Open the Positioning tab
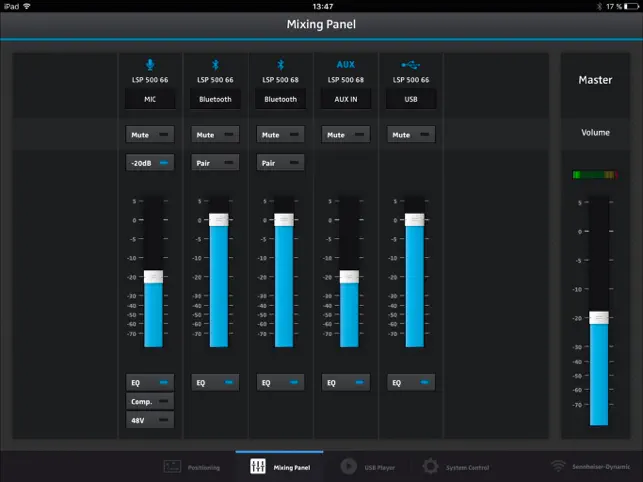This screenshot has width=643, height=482. 192,467
